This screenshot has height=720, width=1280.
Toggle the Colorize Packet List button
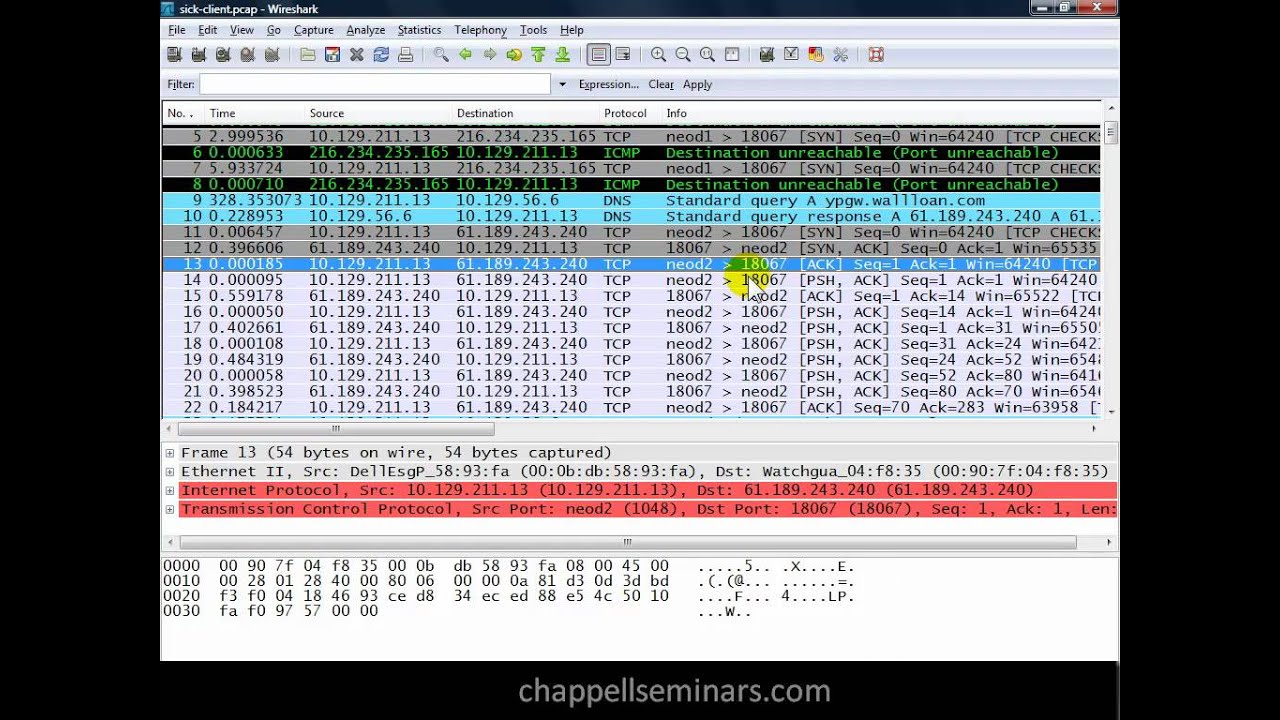click(597, 54)
